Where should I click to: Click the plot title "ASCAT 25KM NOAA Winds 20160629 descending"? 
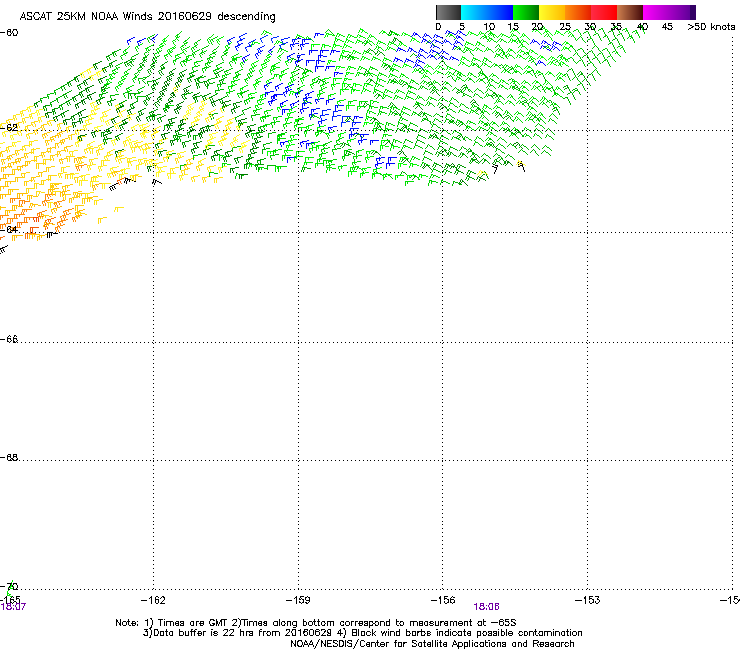coord(147,16)
